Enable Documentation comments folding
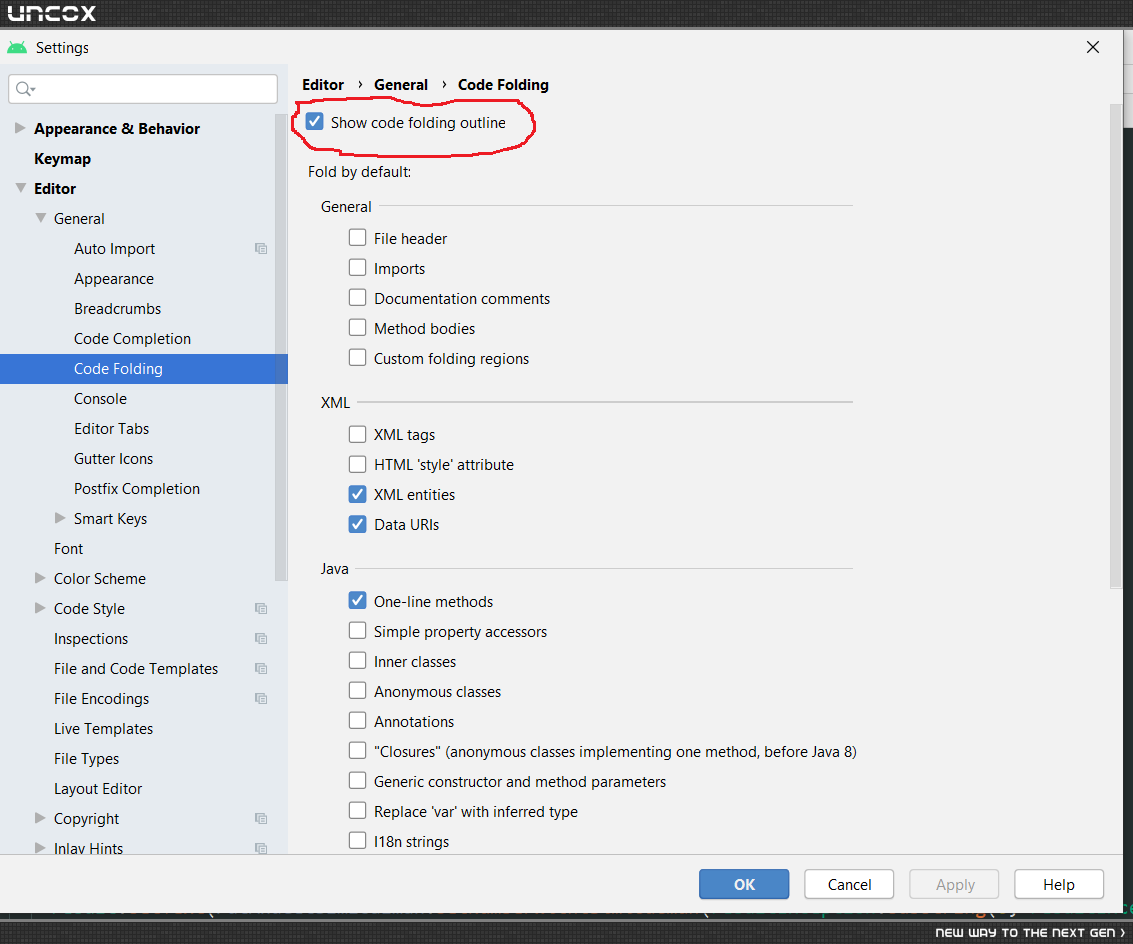Image resolution: width=1133 pixels, height=944 pixels. tap(357, 298)
